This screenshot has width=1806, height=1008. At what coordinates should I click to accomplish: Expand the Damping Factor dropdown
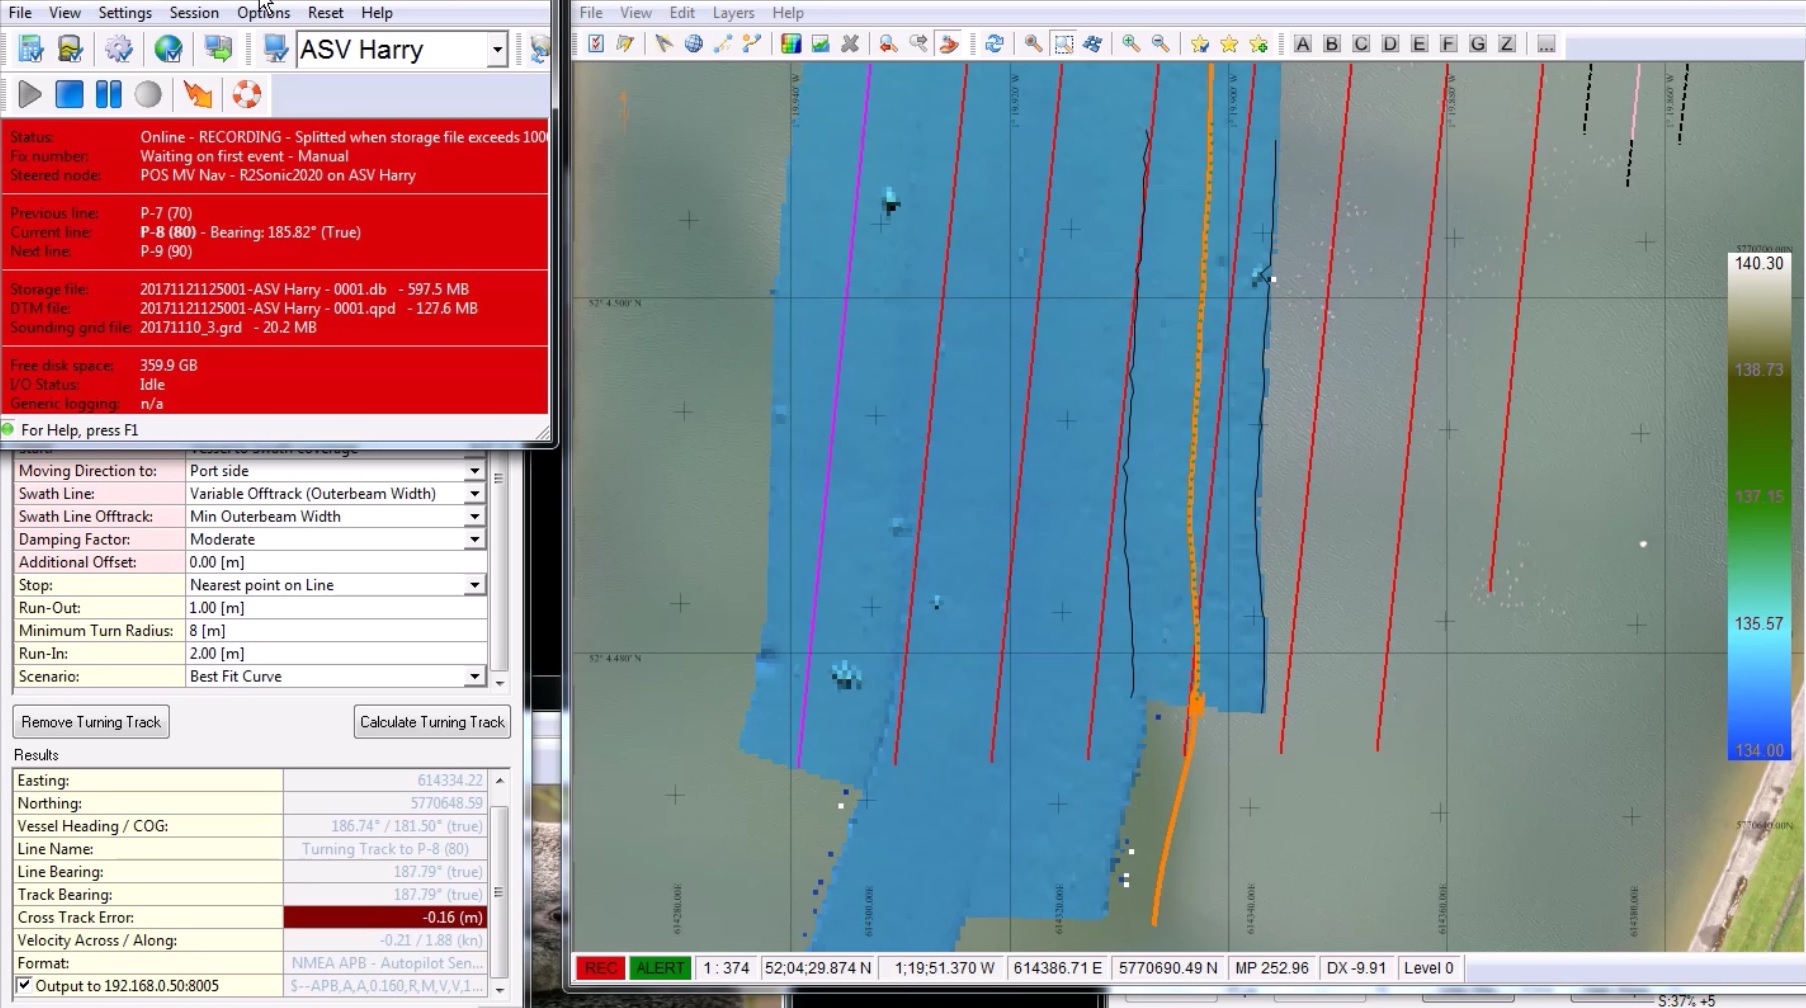pyautogui.click(x=474, y=540)
